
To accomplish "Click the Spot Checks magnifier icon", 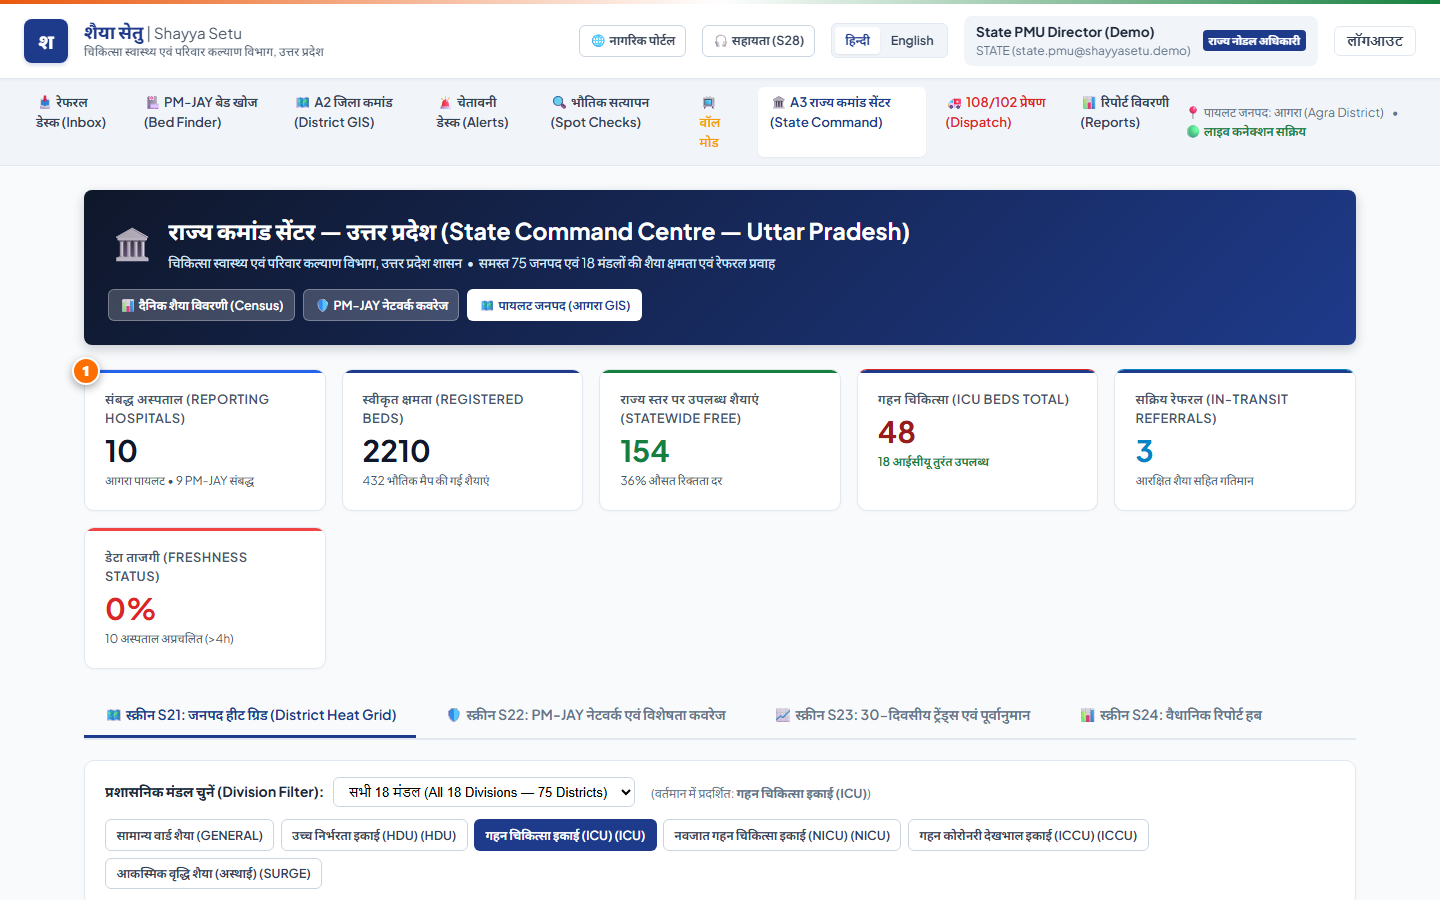I will click(559, 102).
